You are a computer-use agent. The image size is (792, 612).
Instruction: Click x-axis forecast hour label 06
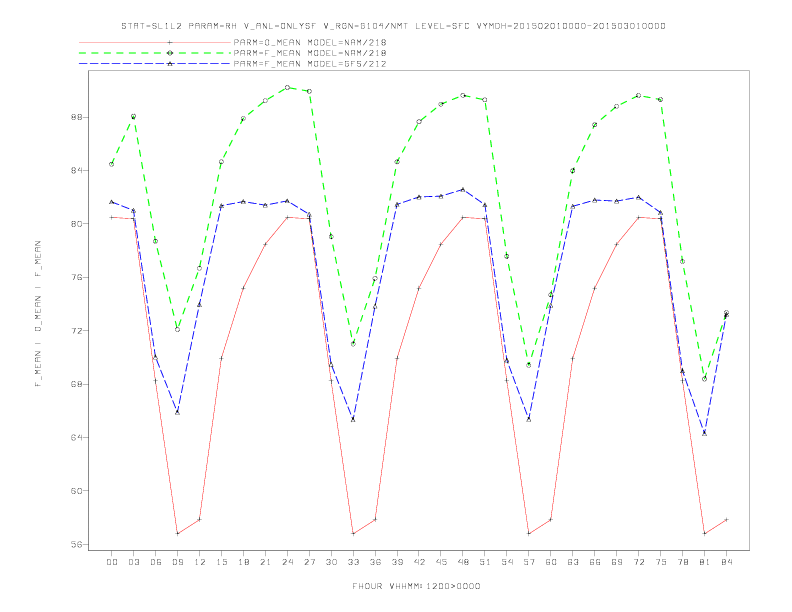click(156, 562)
